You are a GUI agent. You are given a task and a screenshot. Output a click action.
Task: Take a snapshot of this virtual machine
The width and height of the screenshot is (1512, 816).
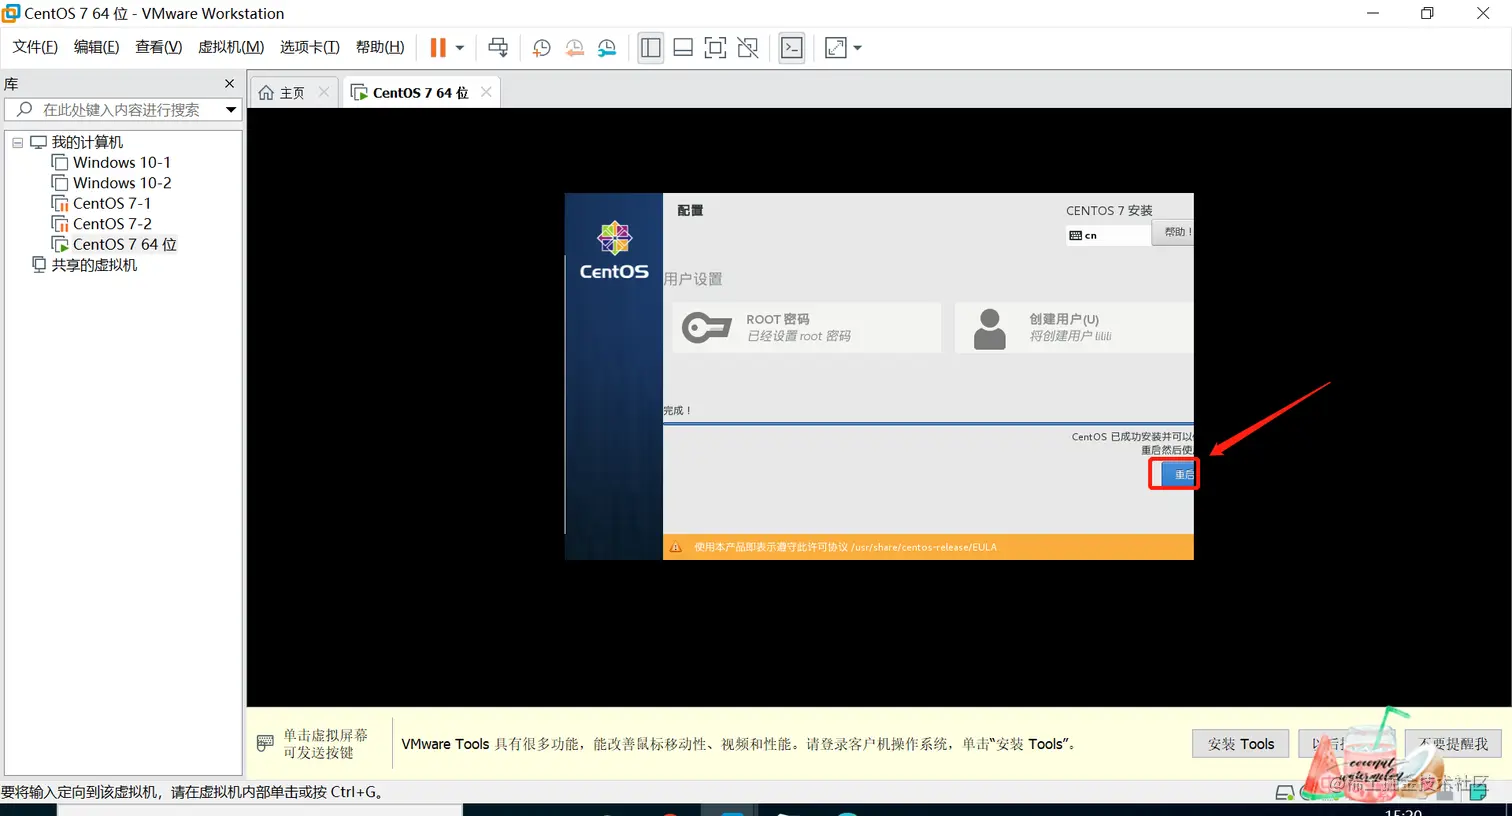point(542,47)
